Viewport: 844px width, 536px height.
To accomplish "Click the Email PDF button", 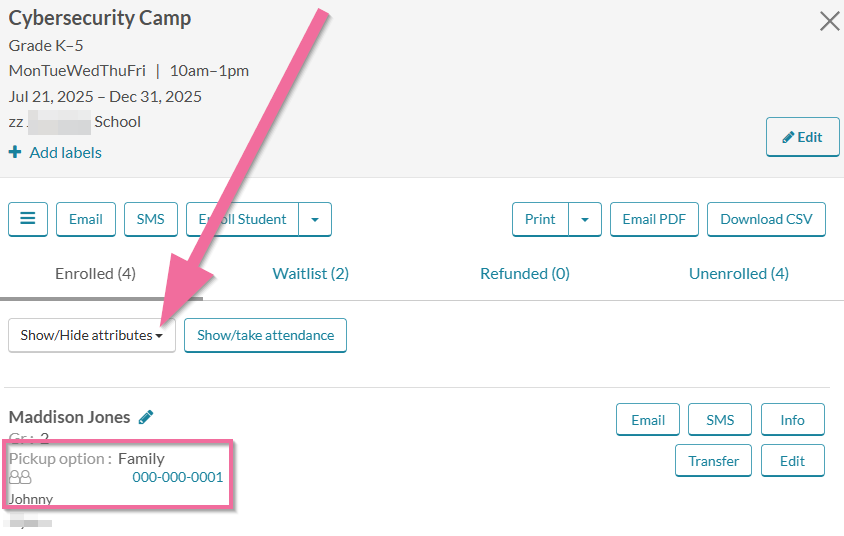I will [654, 219].
